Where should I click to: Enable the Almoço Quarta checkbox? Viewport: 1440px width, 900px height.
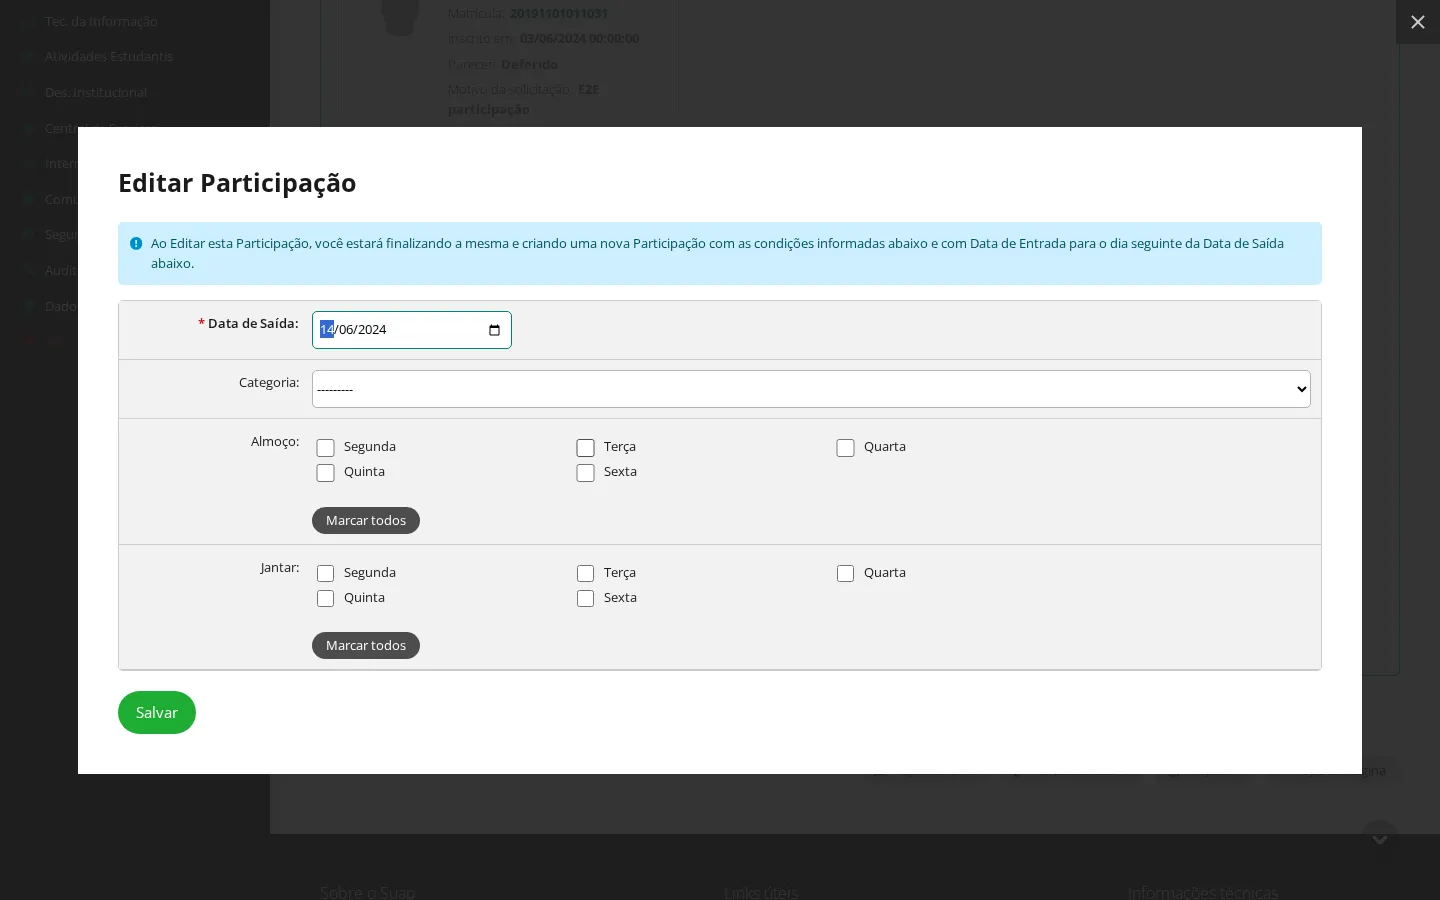(845, 448)
